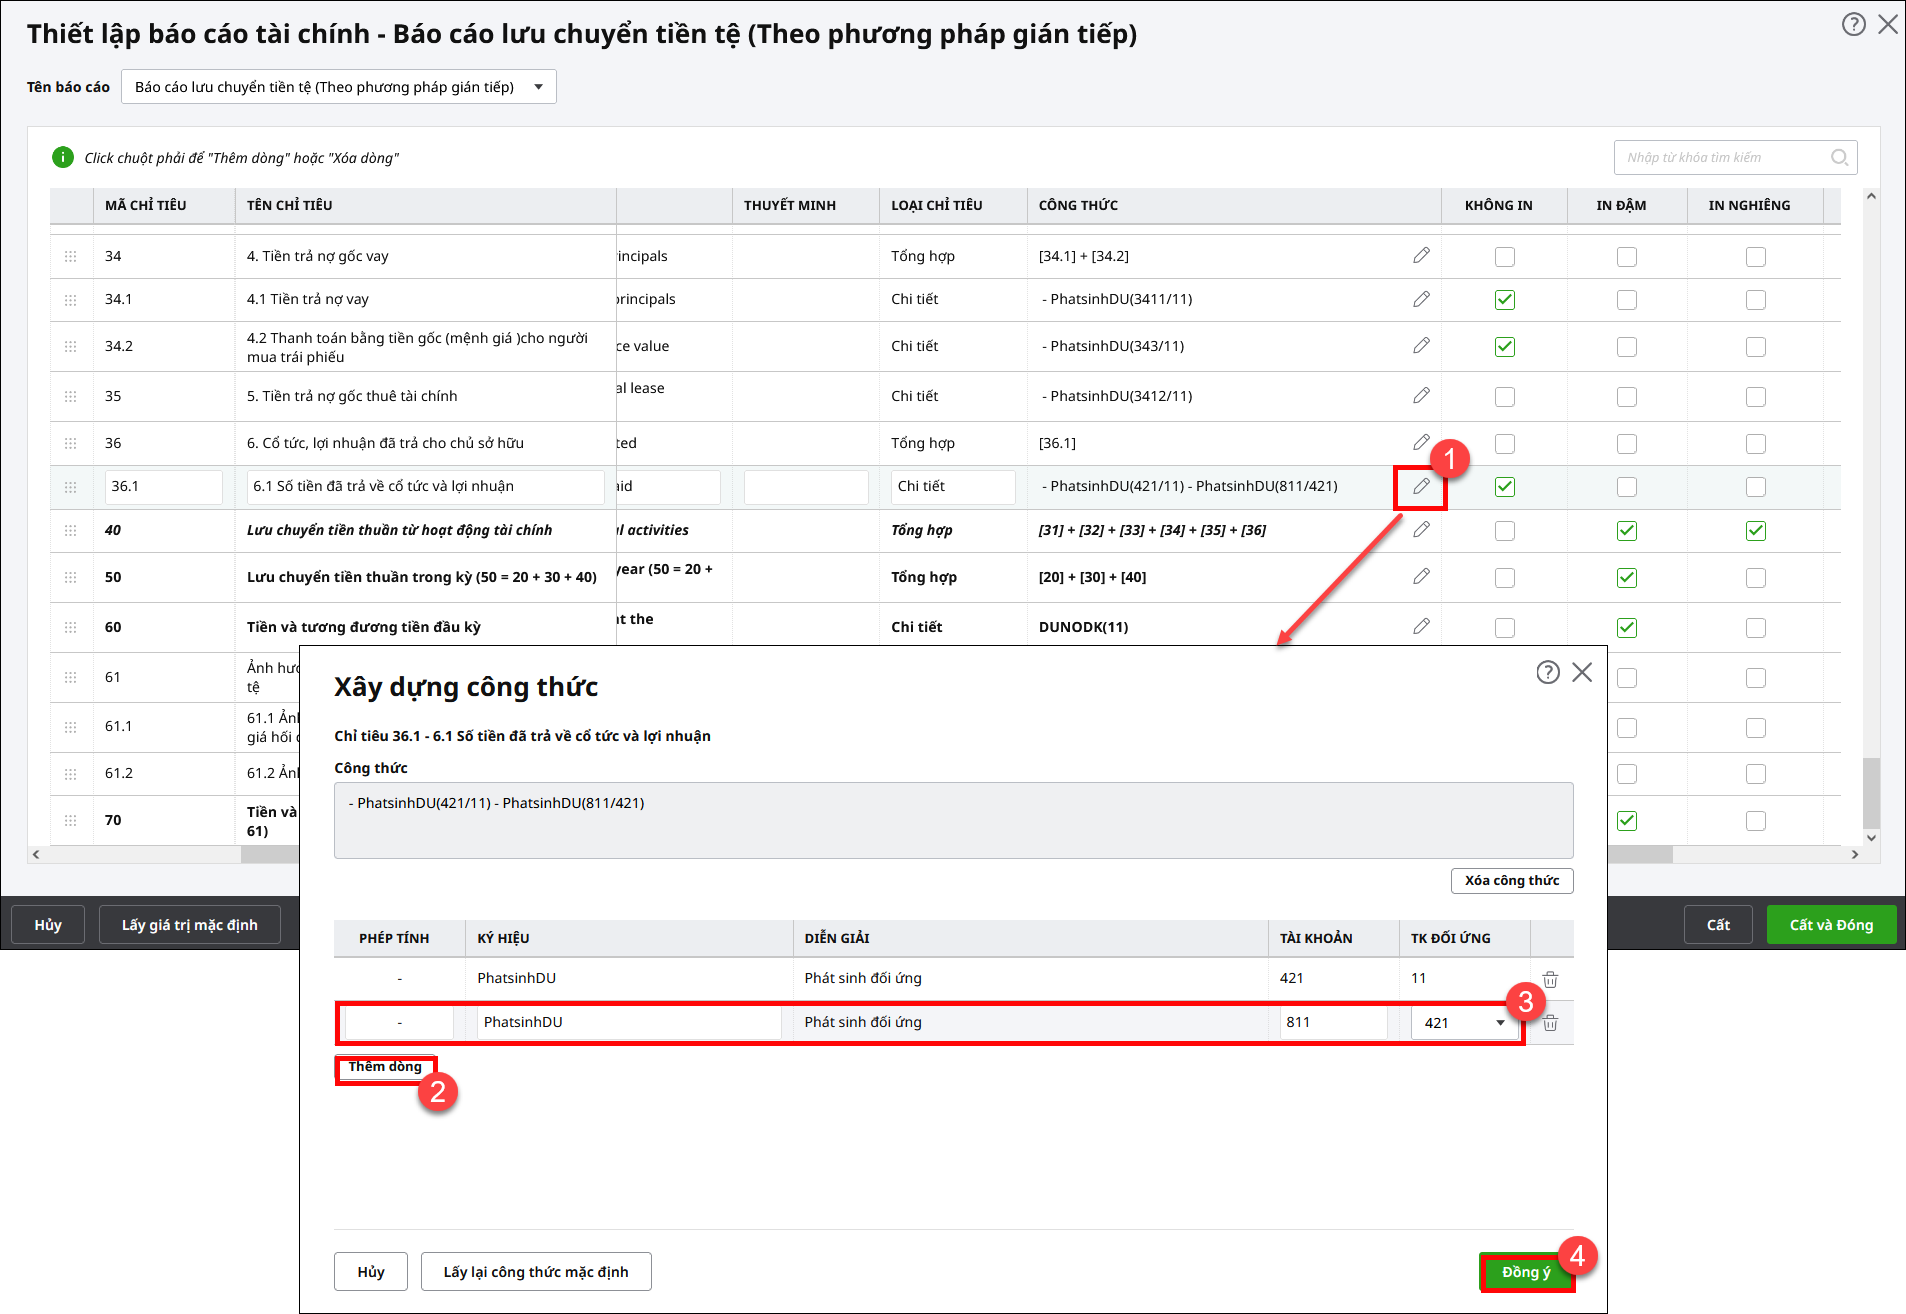Toggle In nghiêng checkbox for row 40
This screenshot has height=1314, width=1906.
tap(1755, 531)
